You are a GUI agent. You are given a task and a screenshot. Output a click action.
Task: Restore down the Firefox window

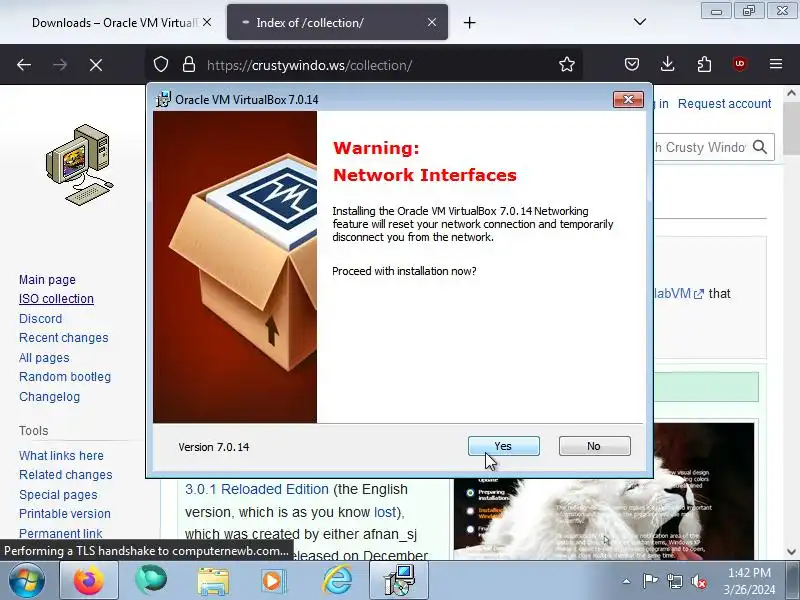748,11
